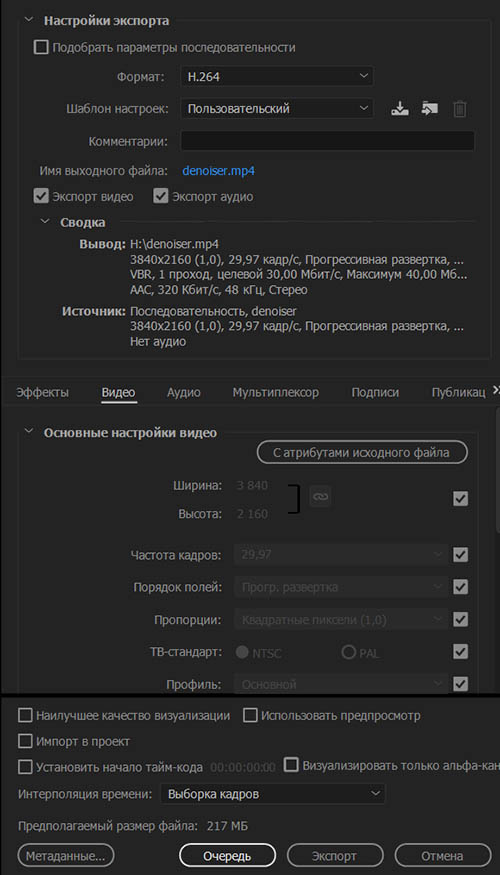Click the Экспорт button
This screenshot has width=500, height=875.
(334, 855)
